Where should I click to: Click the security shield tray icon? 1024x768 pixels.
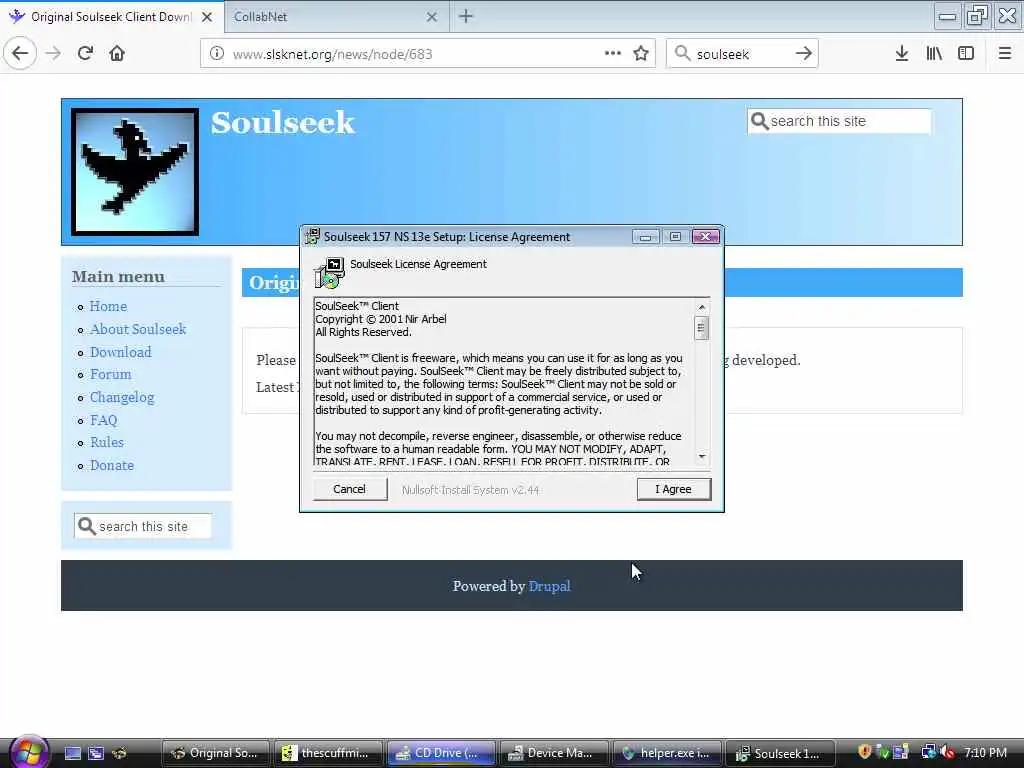click(865, 752)
